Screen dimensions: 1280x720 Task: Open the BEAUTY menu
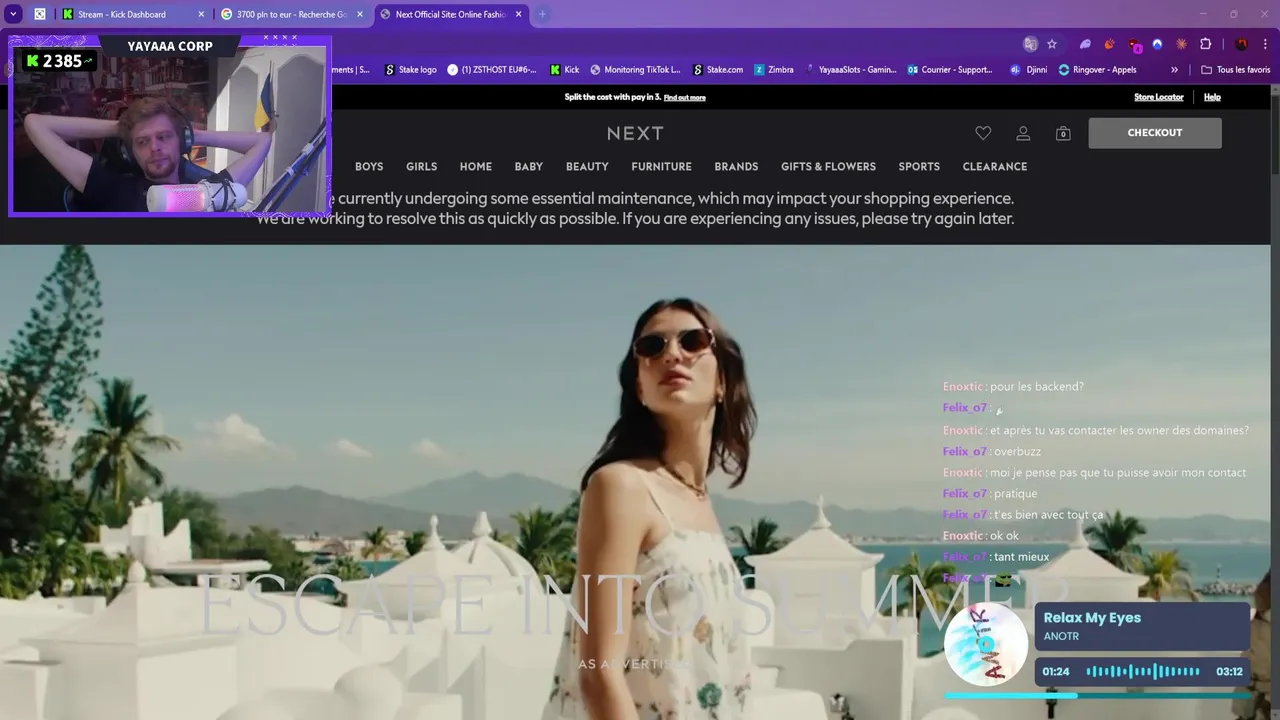(587, 167)
